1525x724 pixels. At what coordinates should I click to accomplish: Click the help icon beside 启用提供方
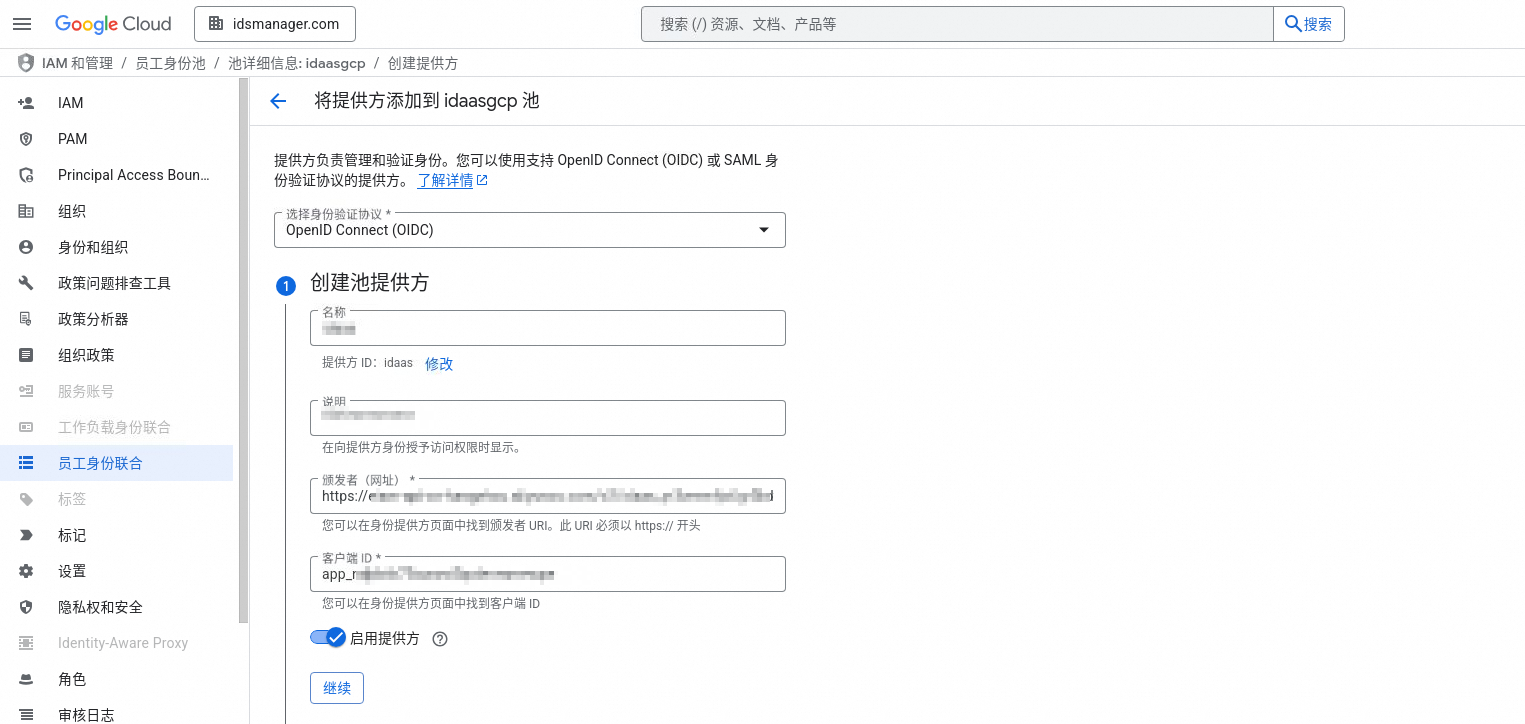(440, 639)
